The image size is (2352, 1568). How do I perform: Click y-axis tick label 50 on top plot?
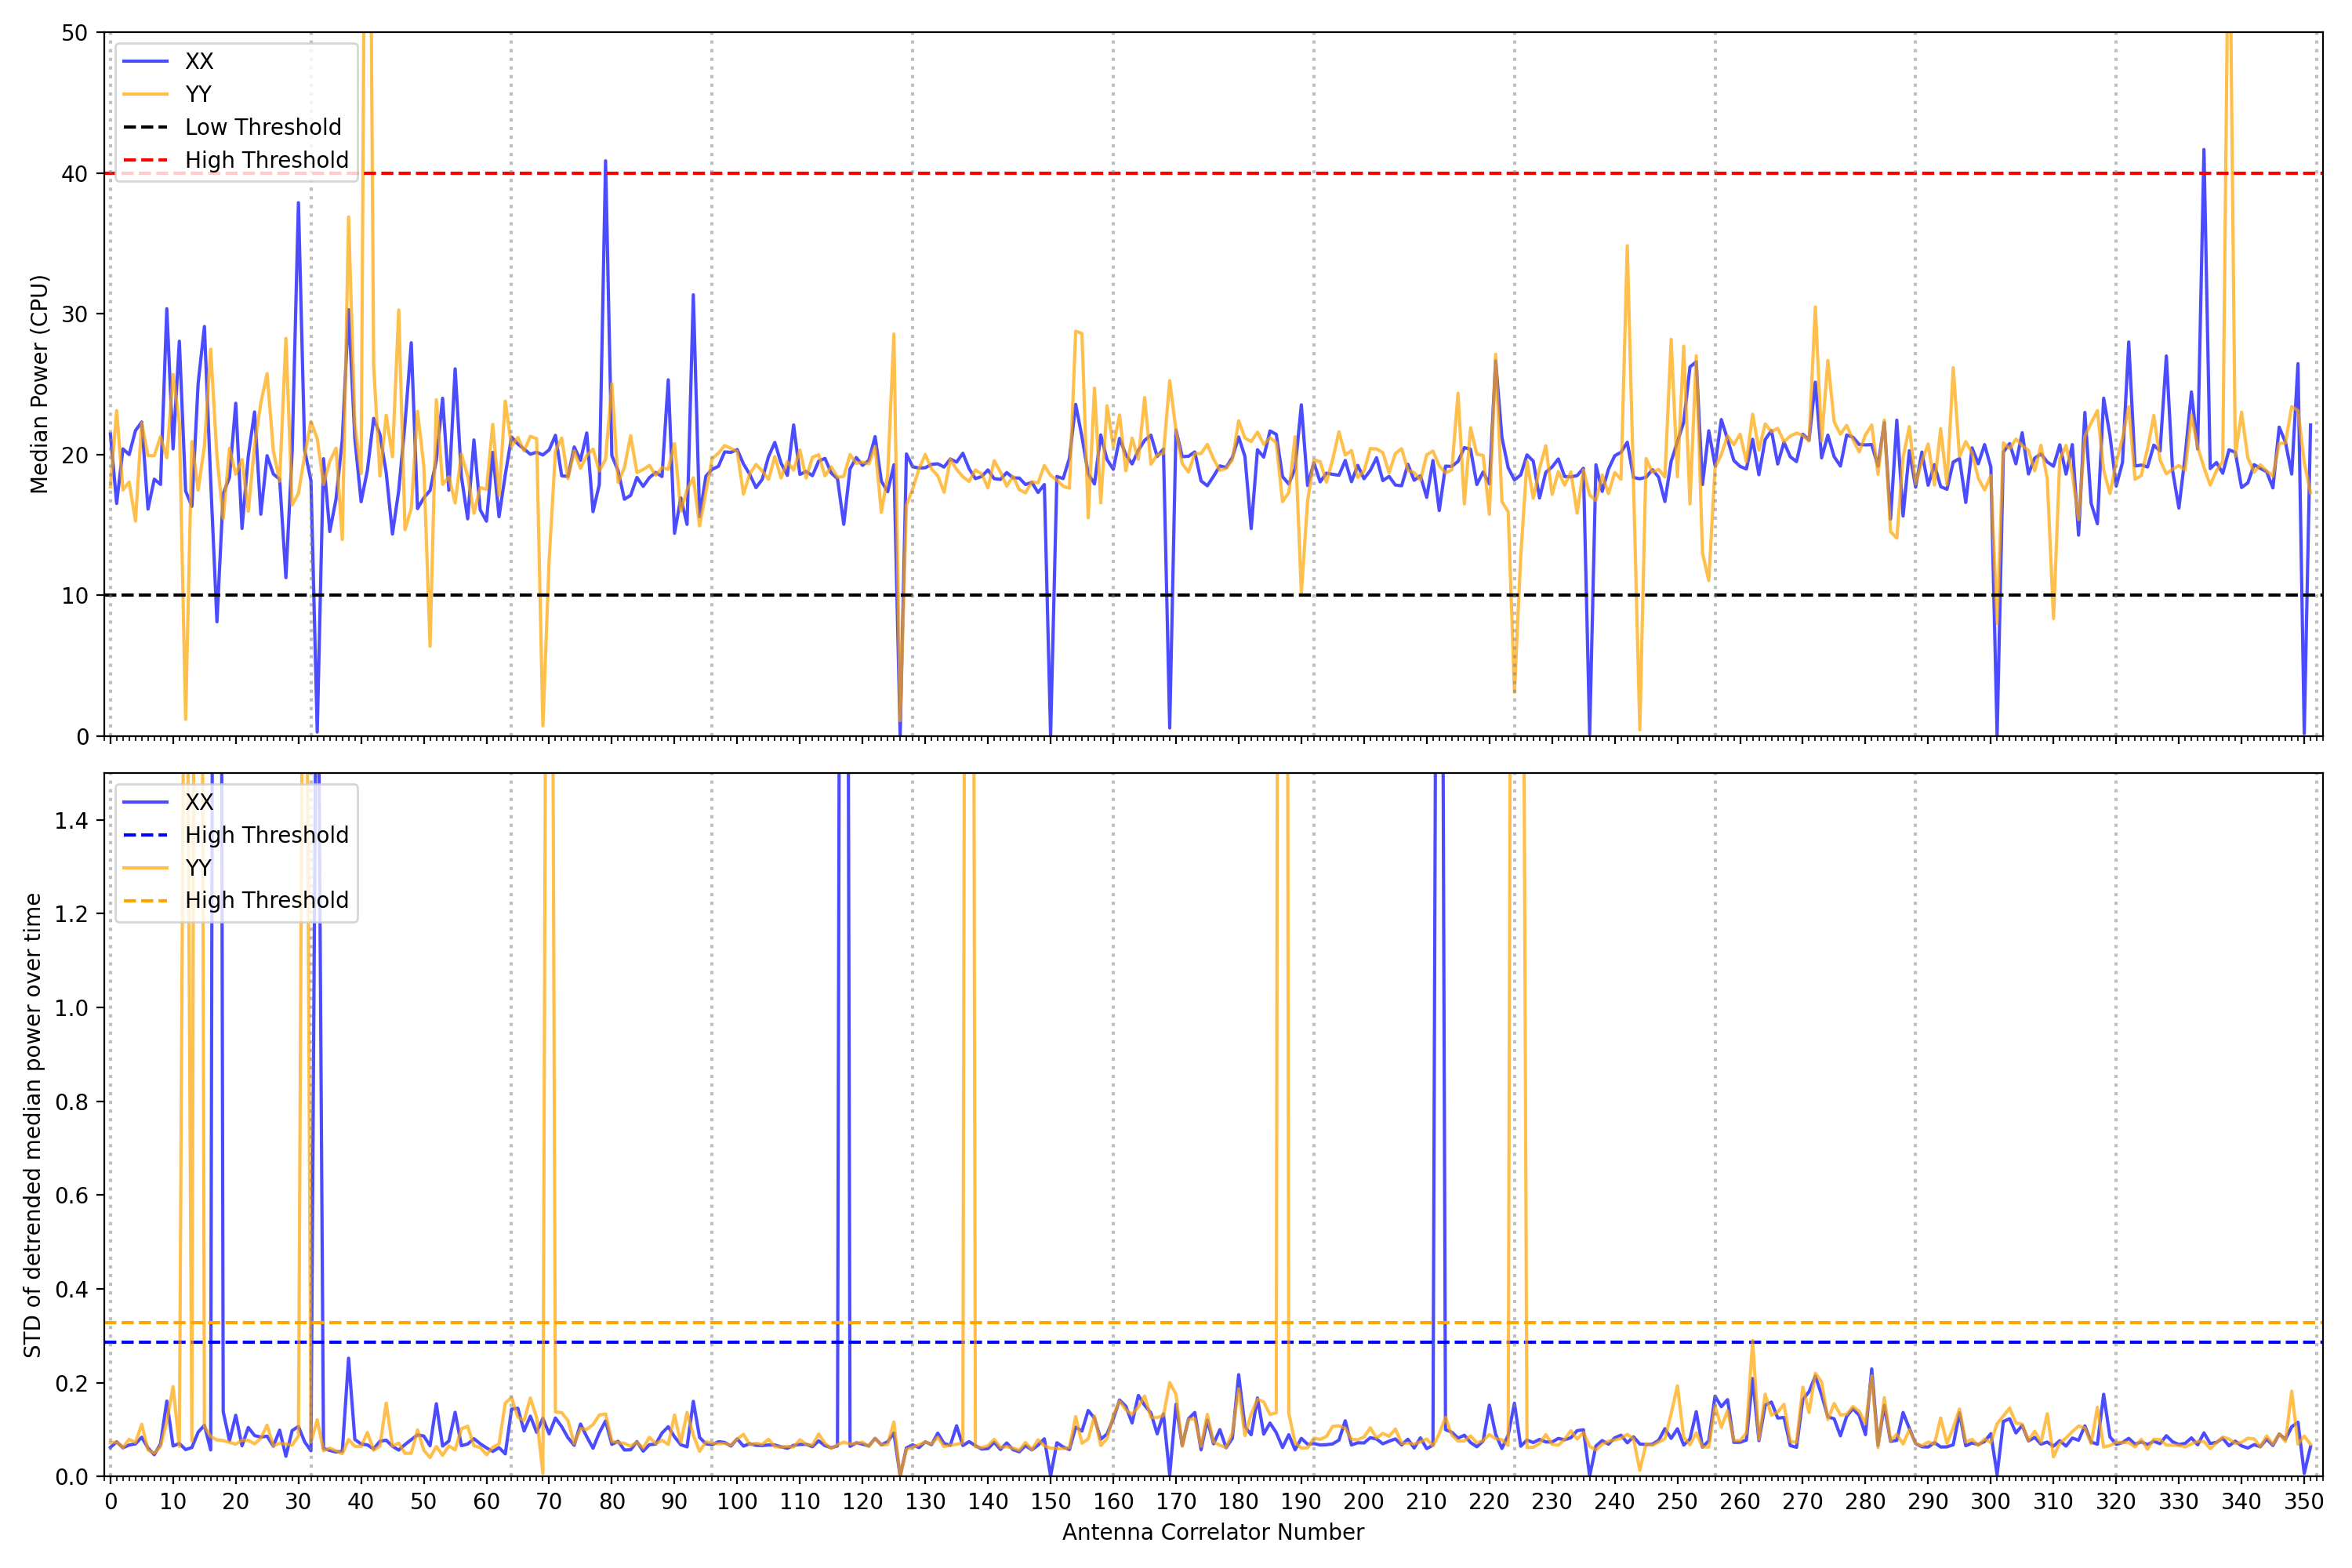click(75, 33)
